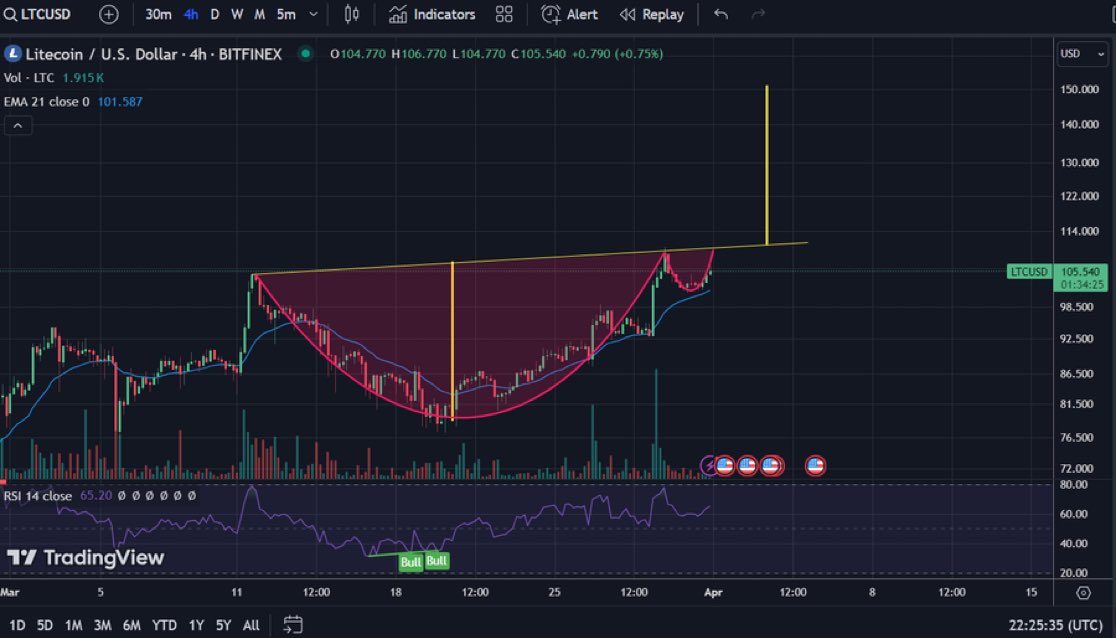Click the 22:25:35 (UTC) timezone clock

(1056, 625)
